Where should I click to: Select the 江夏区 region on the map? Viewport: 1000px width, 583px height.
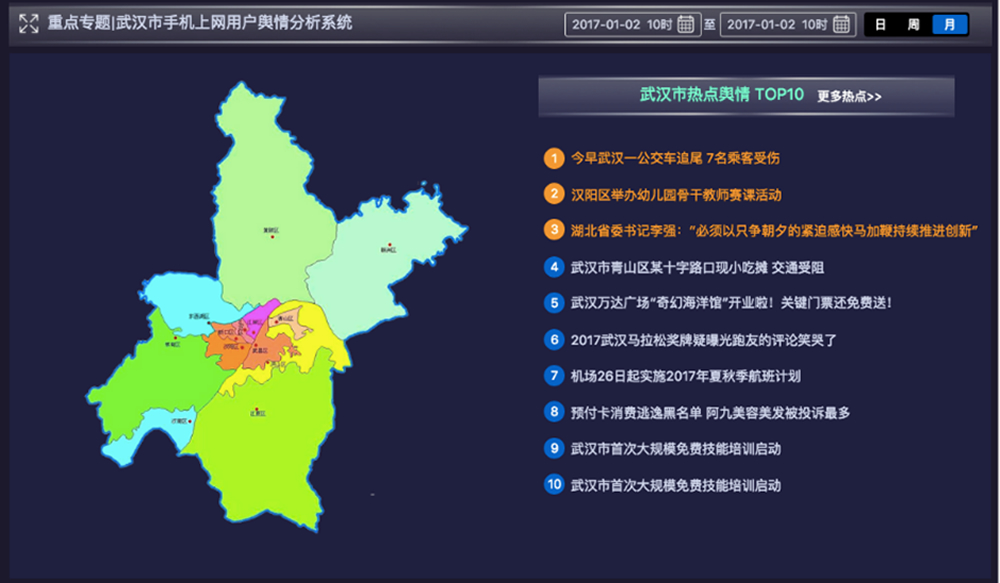pyautogui.click(x=262, y=440)
